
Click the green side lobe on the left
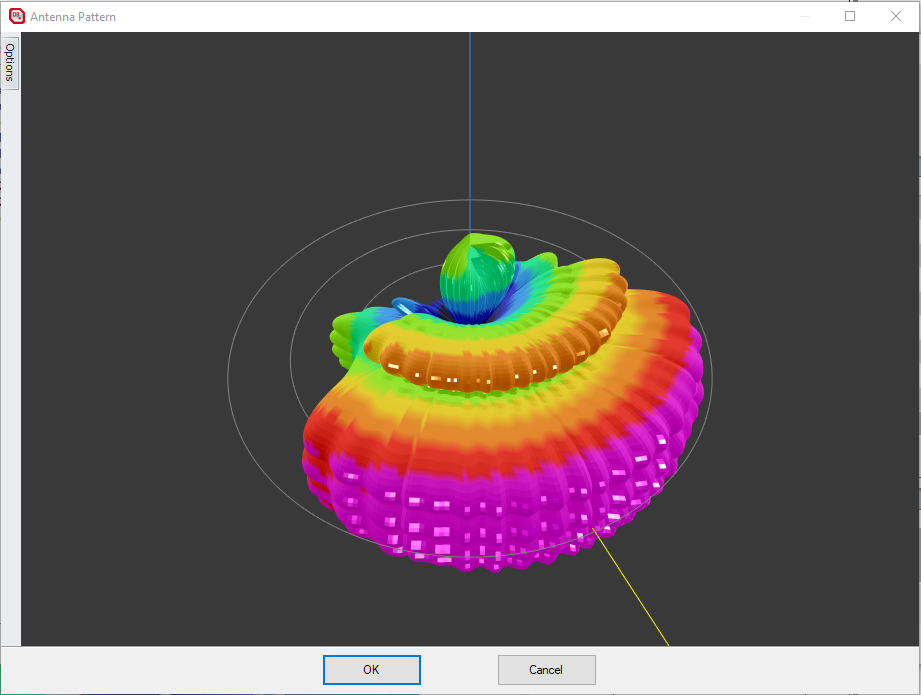[x=345, y=332]
